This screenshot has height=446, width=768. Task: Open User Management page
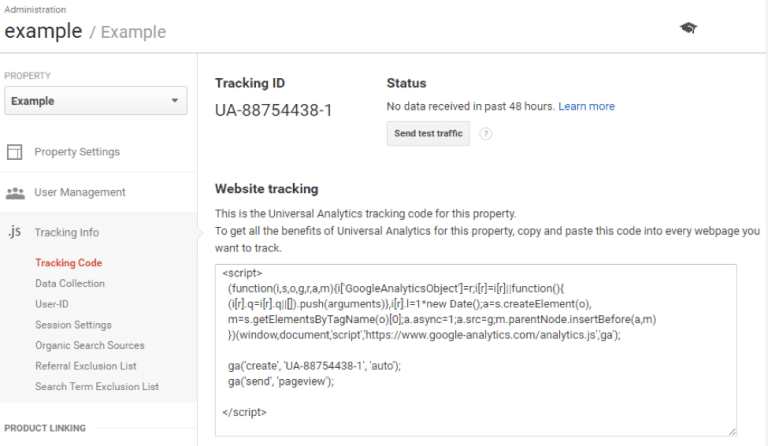point(80,192)
